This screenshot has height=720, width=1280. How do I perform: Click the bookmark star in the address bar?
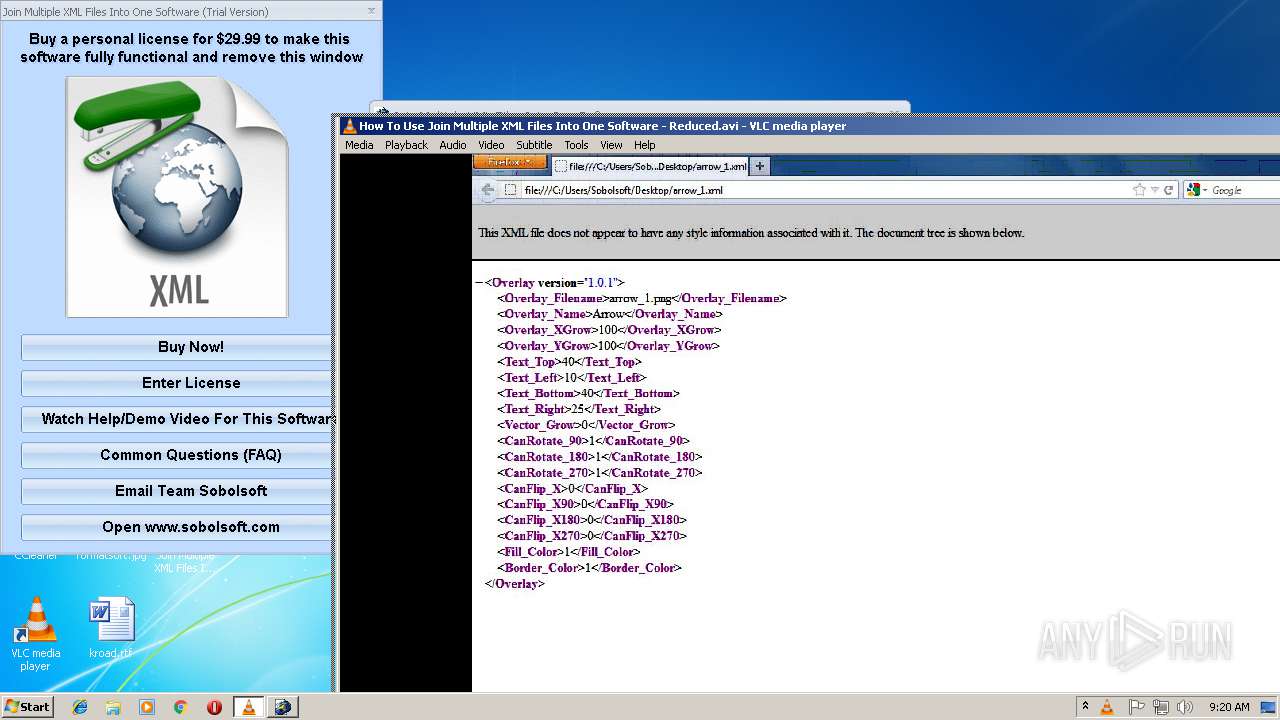coord(1139,190)
